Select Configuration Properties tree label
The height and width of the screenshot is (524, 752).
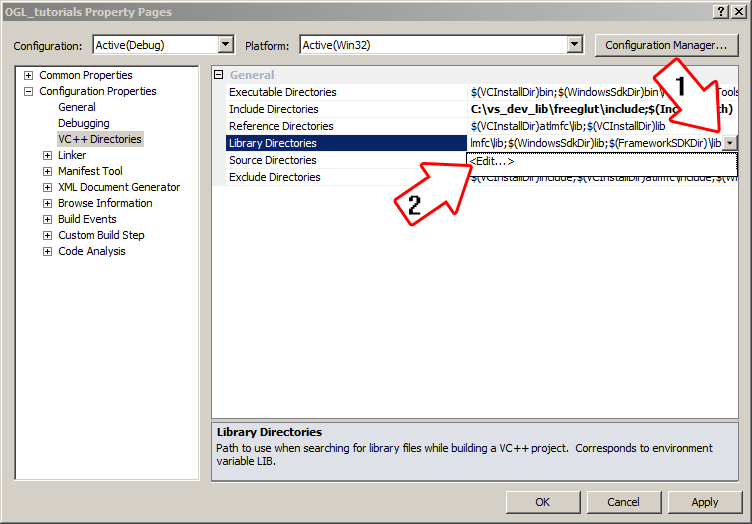tap(98, 91)
